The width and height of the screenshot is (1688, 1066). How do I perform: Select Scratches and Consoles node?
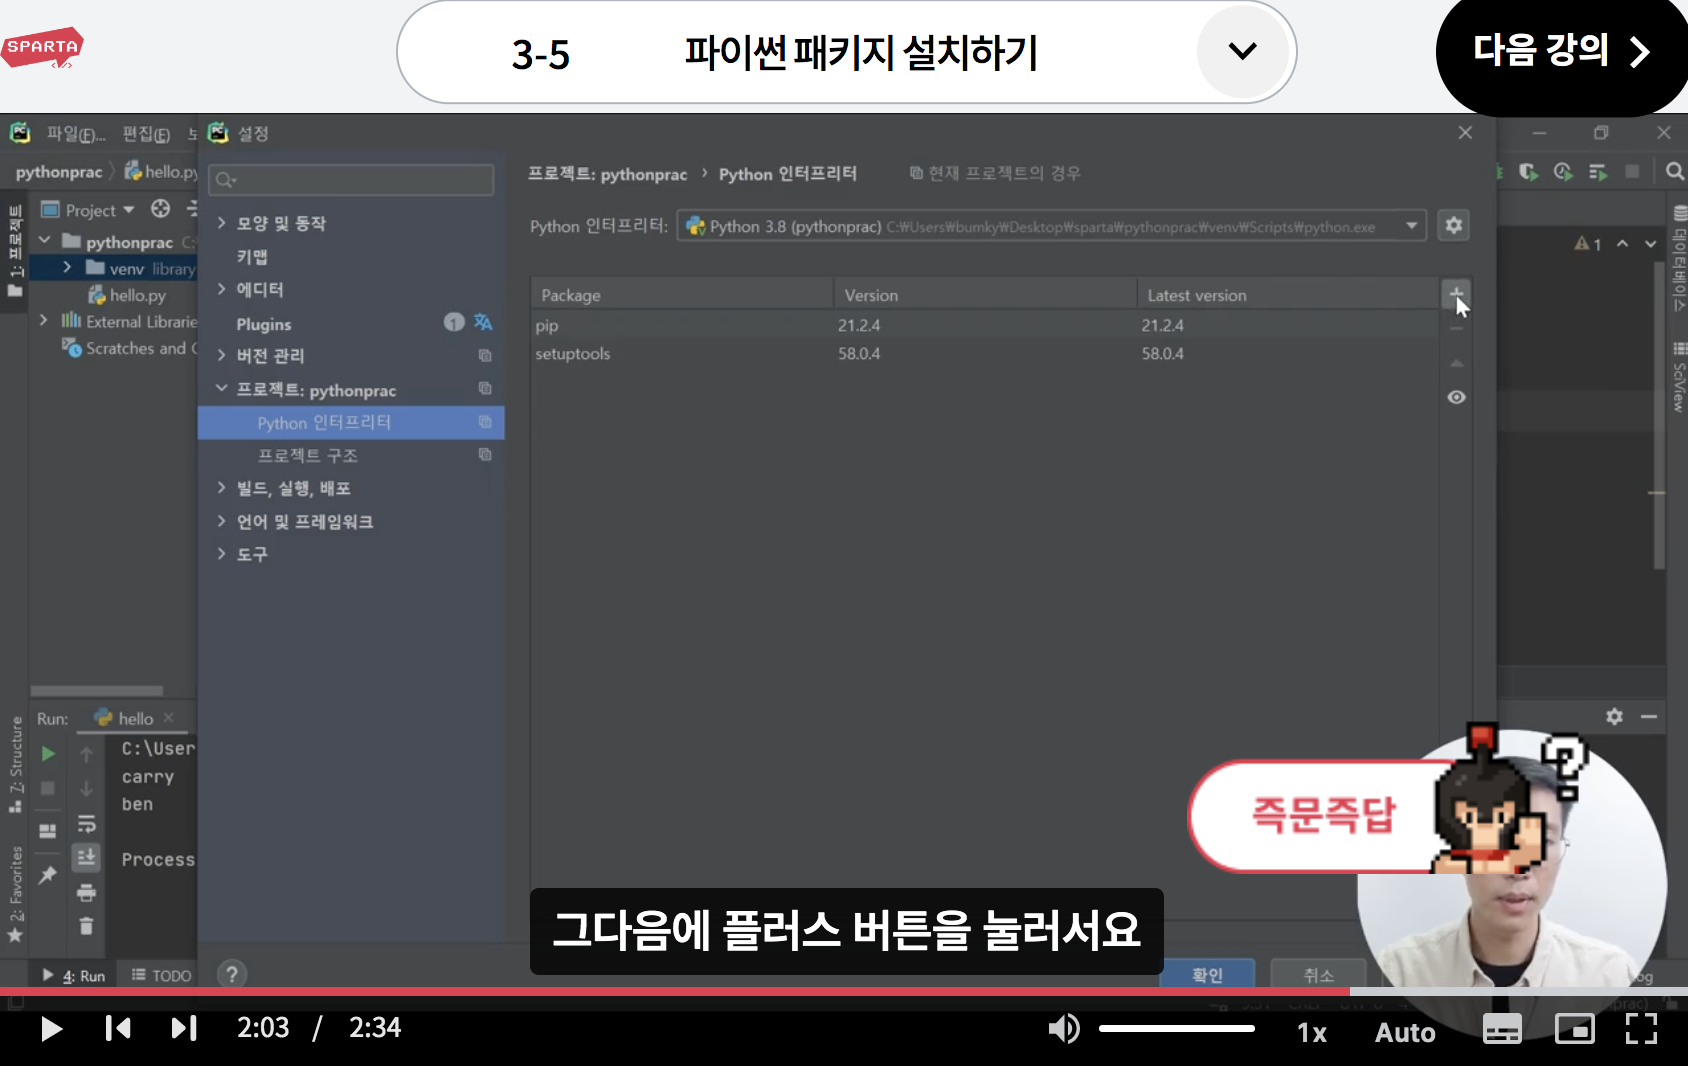pos(131,348)
